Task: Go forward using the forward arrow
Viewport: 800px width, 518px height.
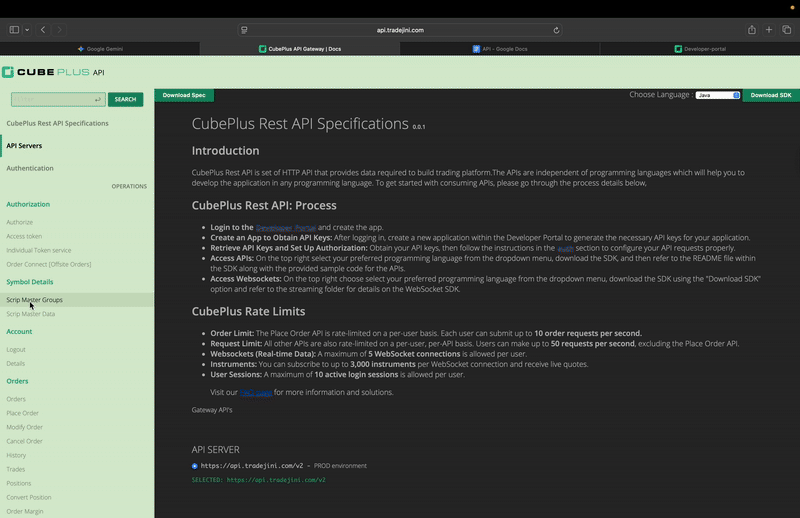Action: (x=59, y=30)
